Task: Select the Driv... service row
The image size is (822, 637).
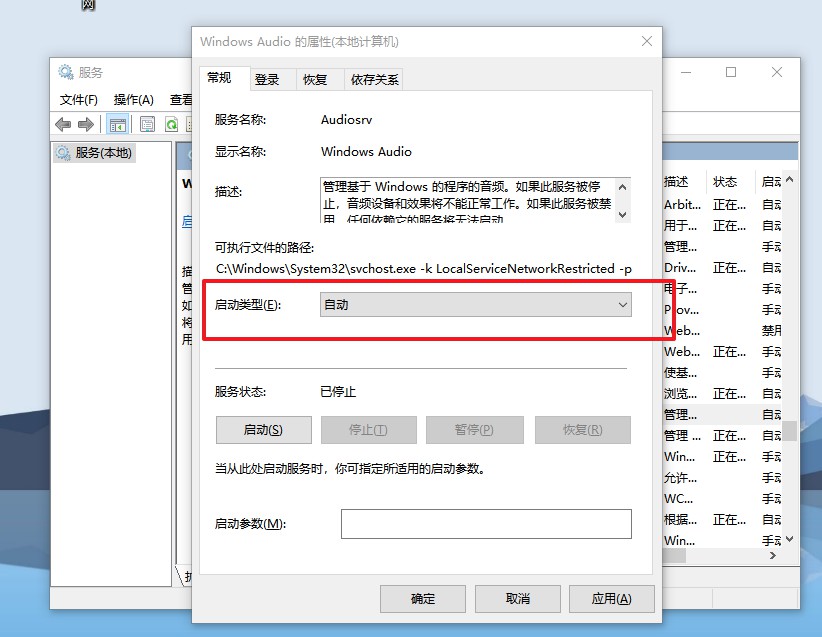Action: coord(722,267)
